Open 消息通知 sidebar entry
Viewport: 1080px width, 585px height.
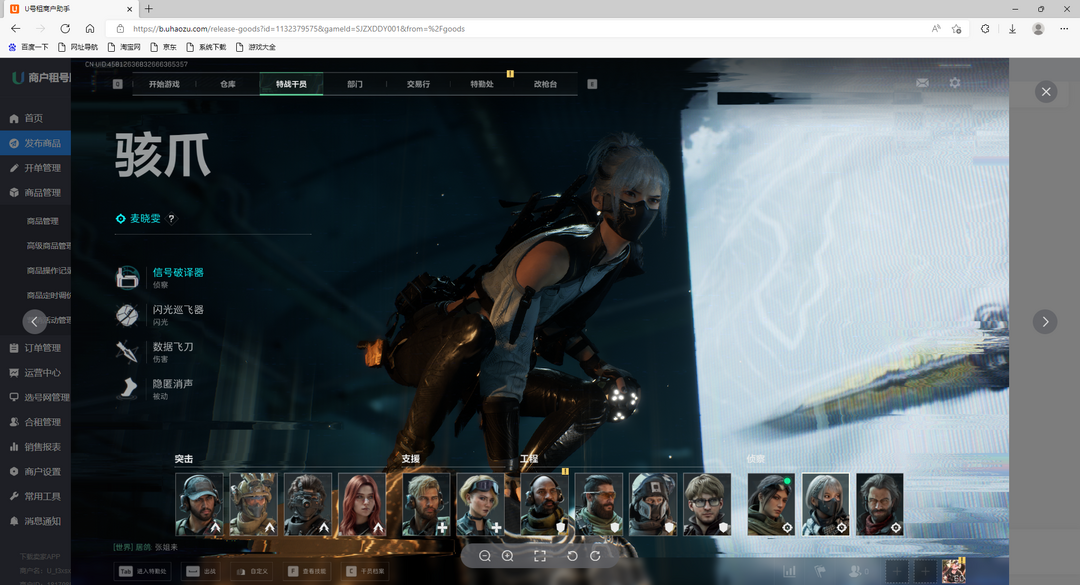35,522
